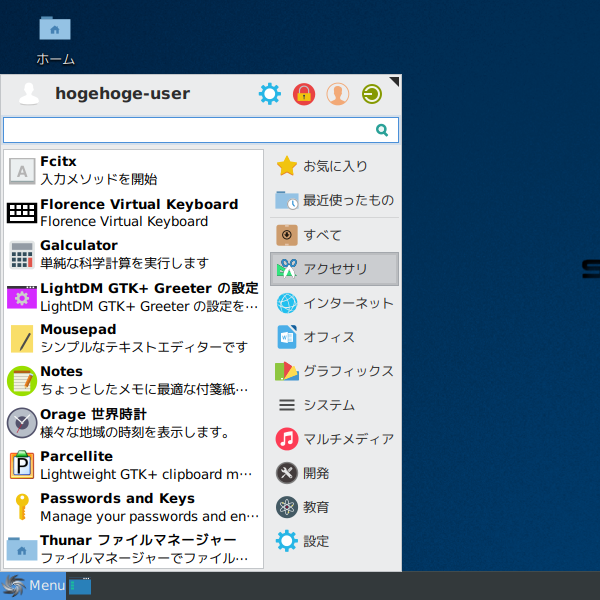Open the 最近使ったもの recent category
This screenshot has height=600, width=600.
pos(334,200)
